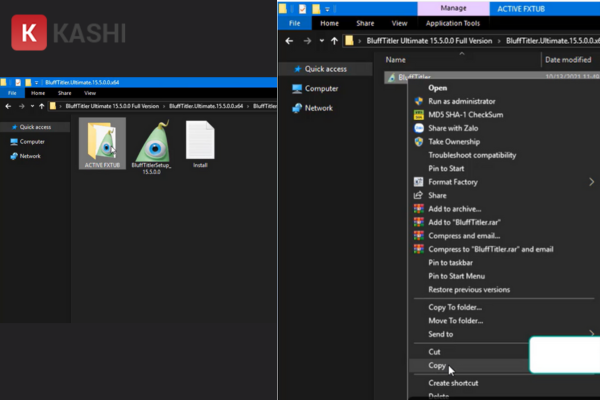The image size is (600, 400).
Task: Choose Move To folder...
Action: [x=455, y=320]
